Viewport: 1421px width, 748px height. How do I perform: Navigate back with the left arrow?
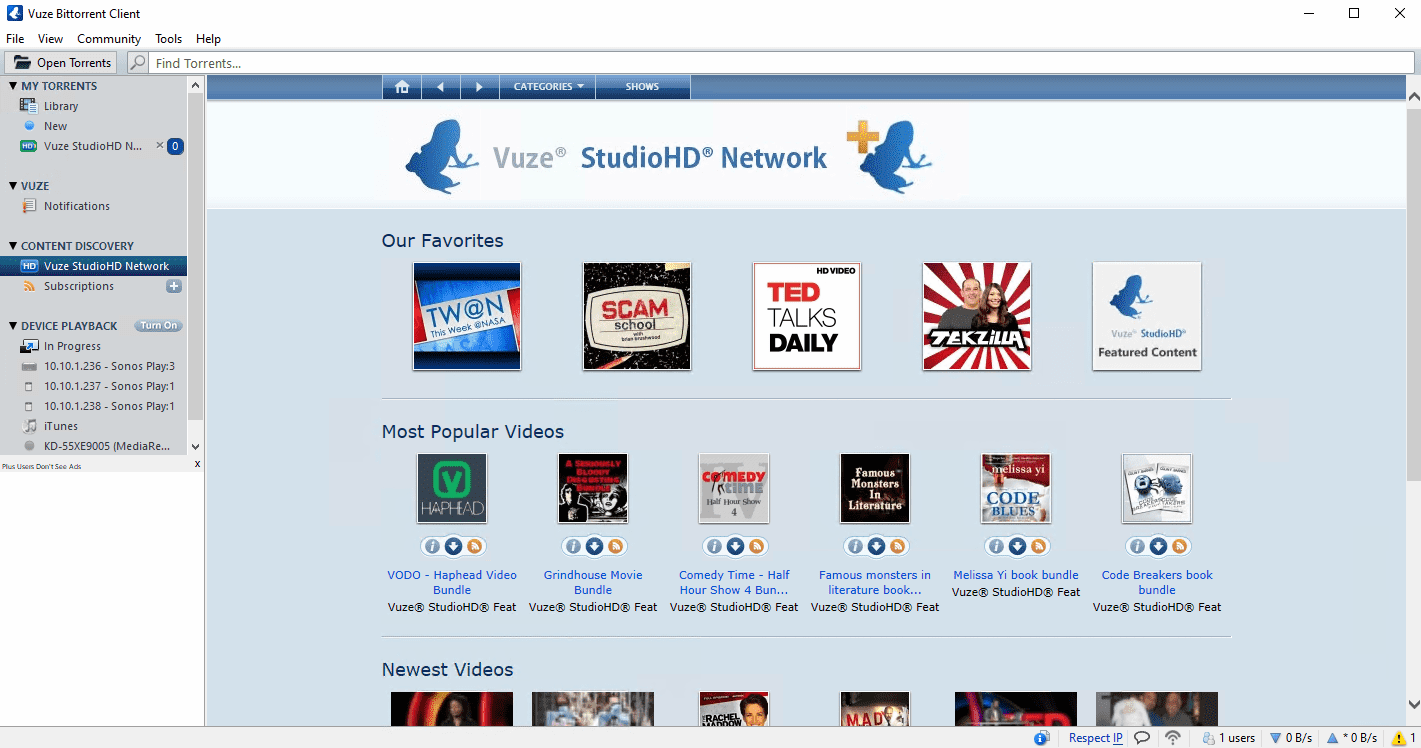(x=440, y=87)
